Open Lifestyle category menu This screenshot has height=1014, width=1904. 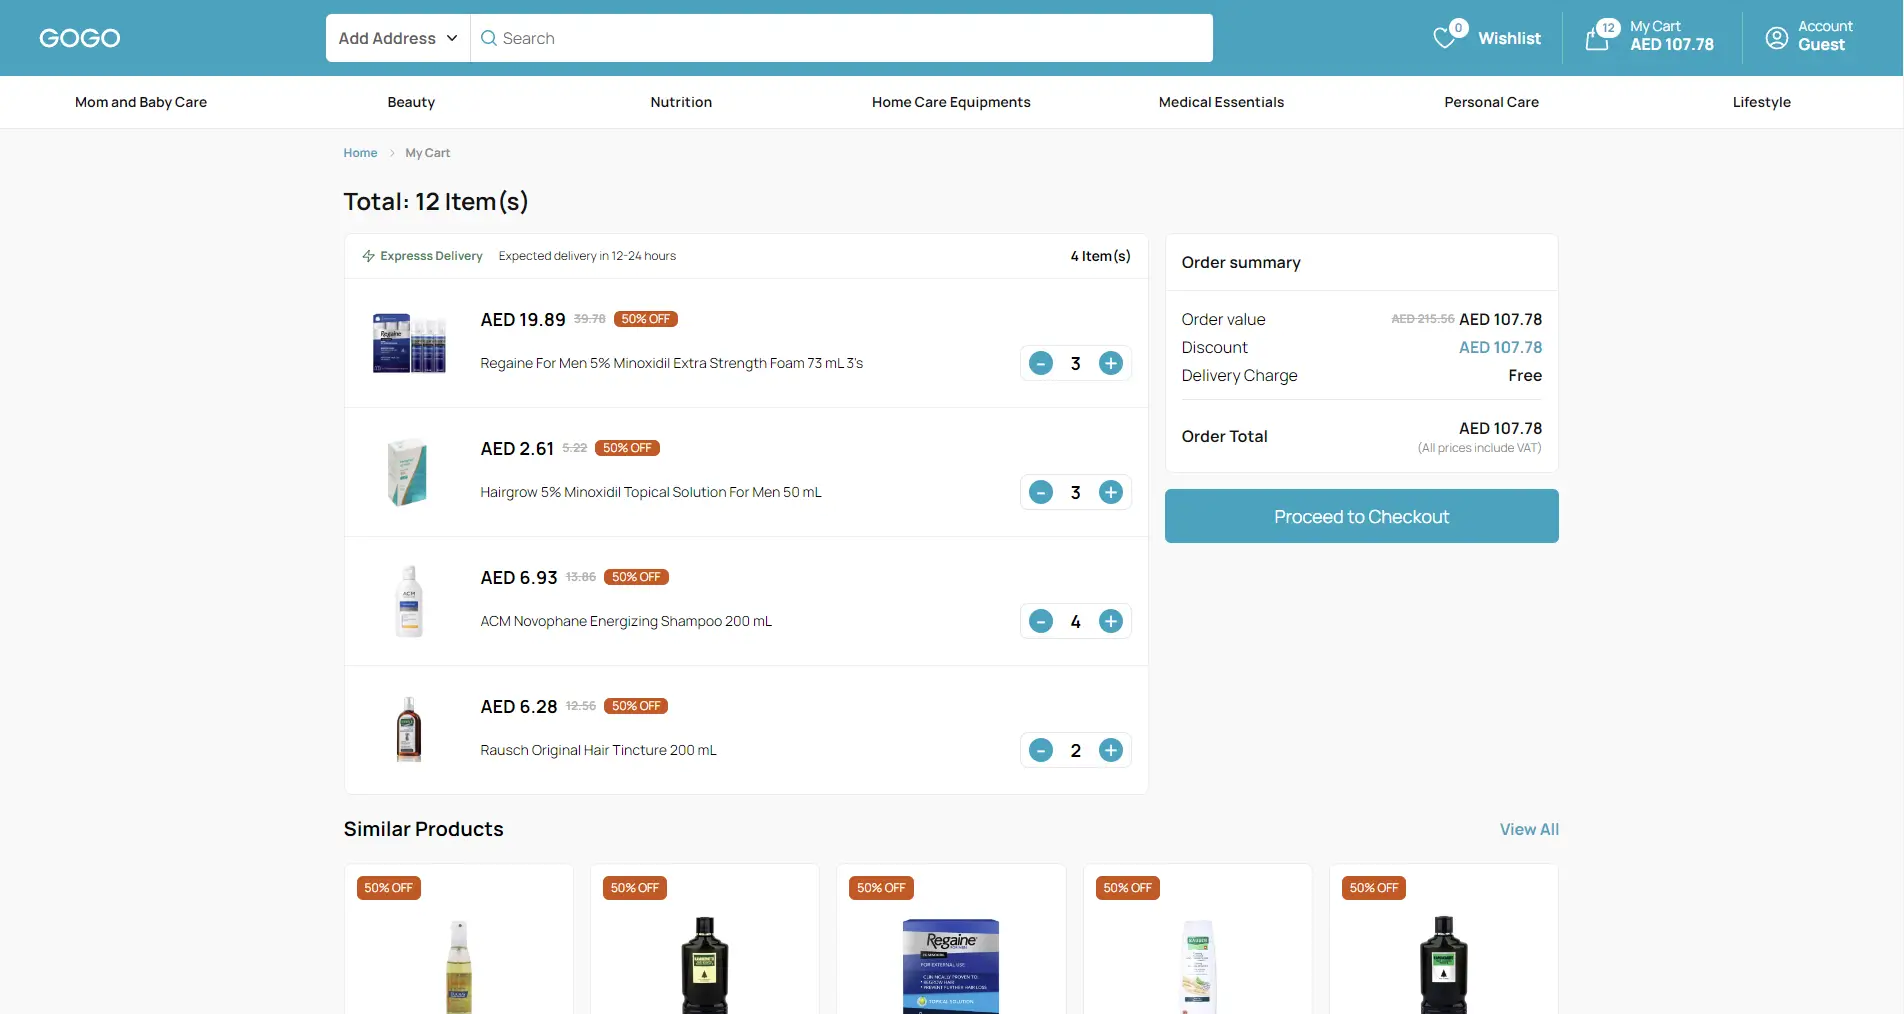[1761, 102]
